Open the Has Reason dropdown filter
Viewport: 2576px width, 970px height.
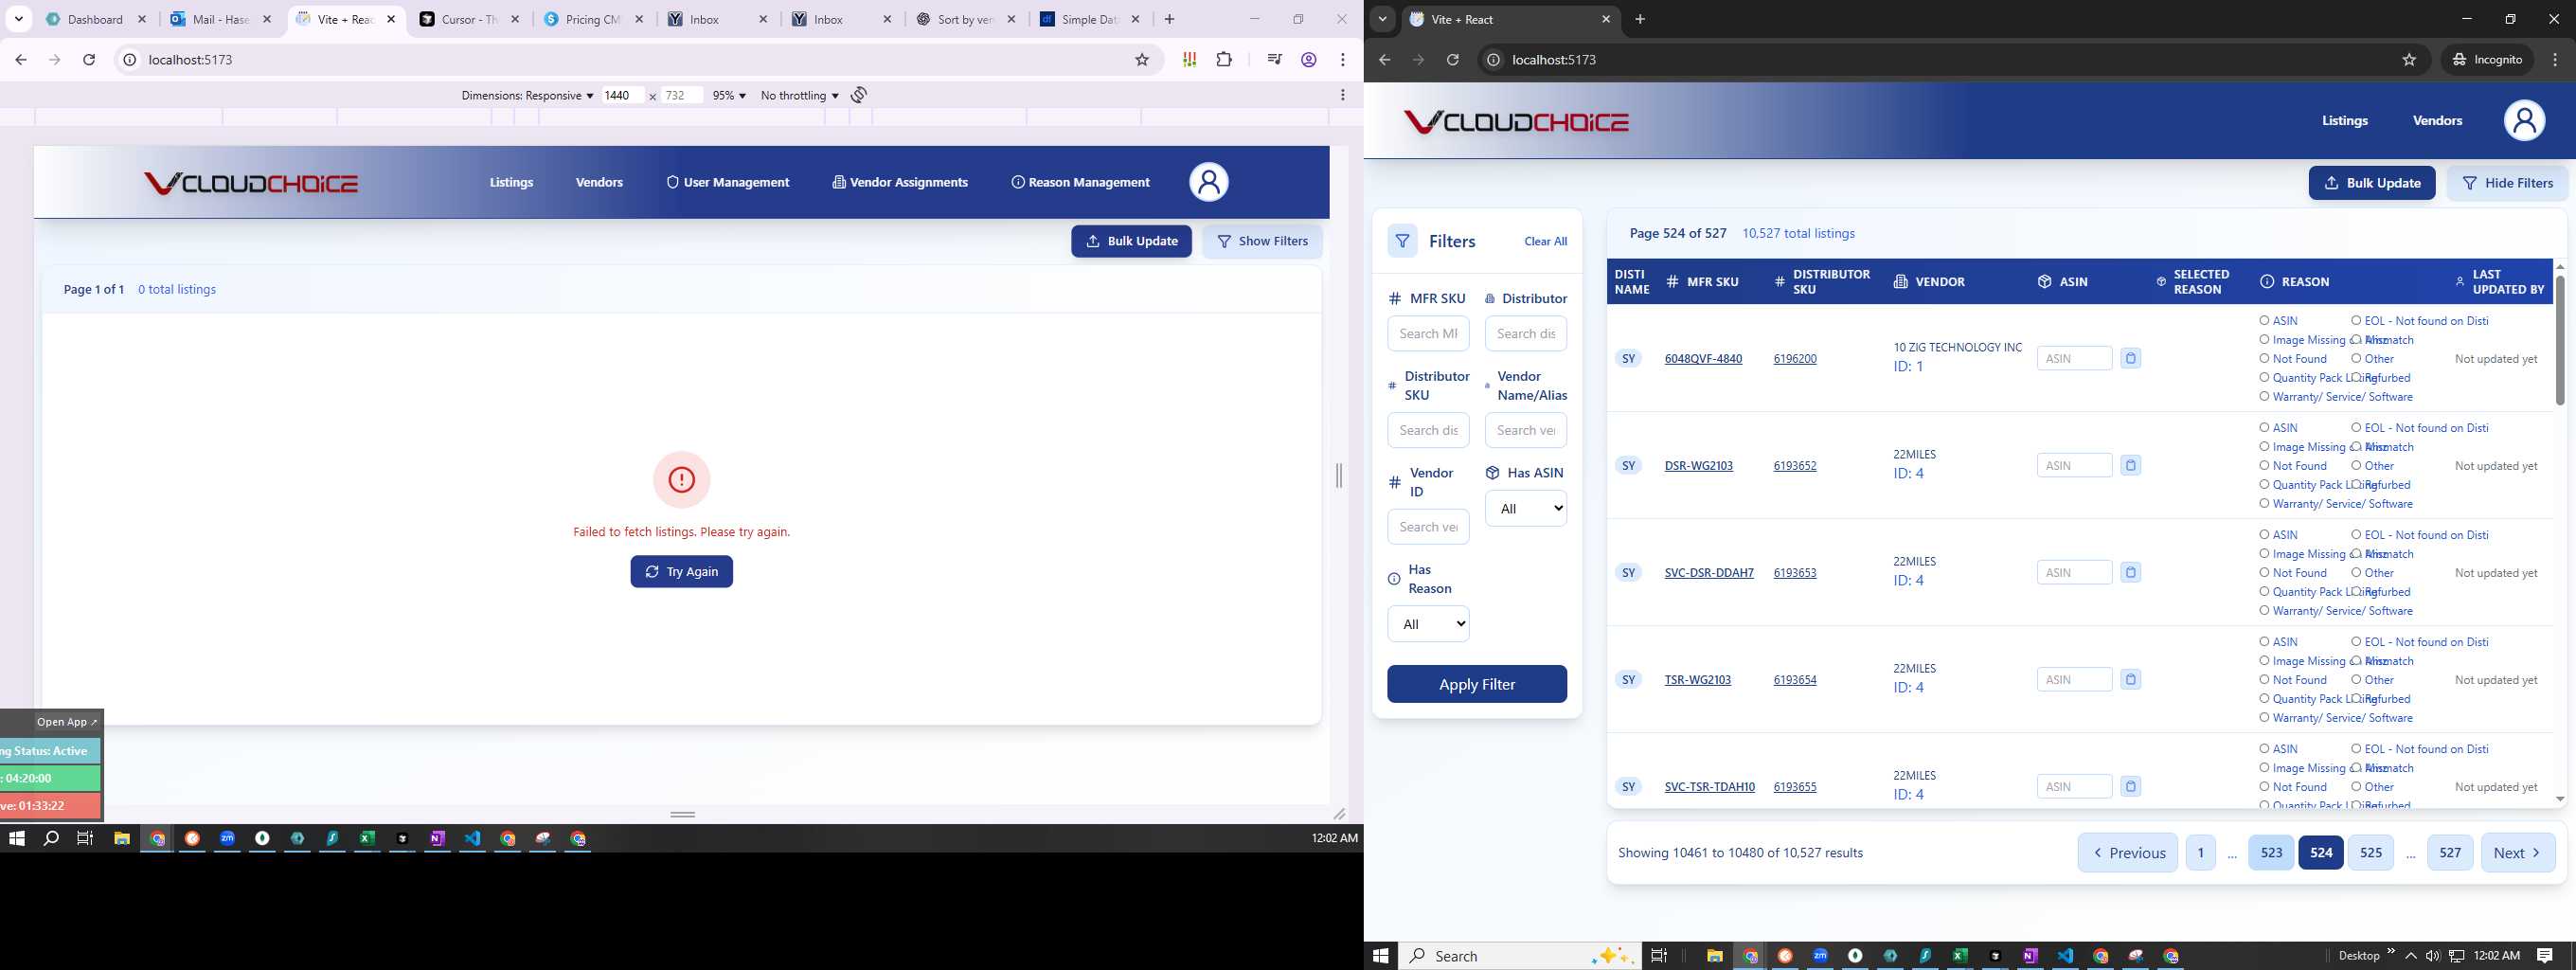coord(1428,624)
